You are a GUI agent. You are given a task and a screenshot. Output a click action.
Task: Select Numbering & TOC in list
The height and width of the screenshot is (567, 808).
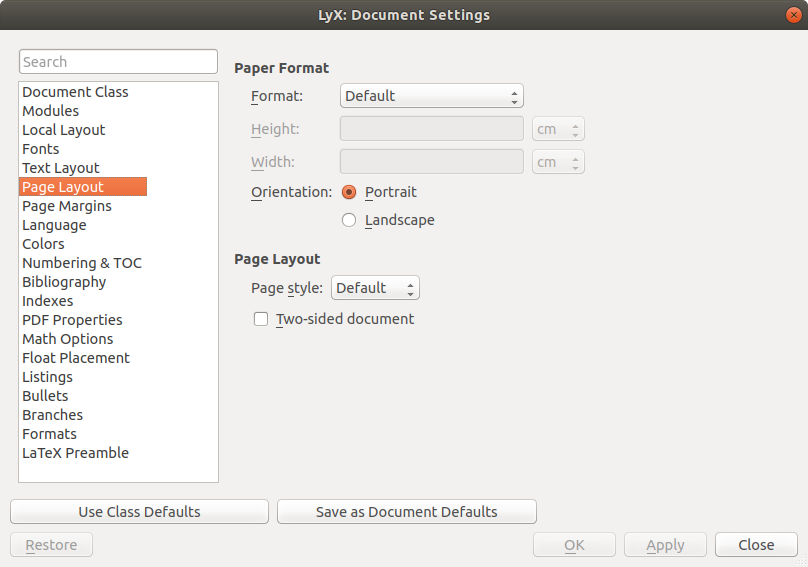tap(82, 263)
